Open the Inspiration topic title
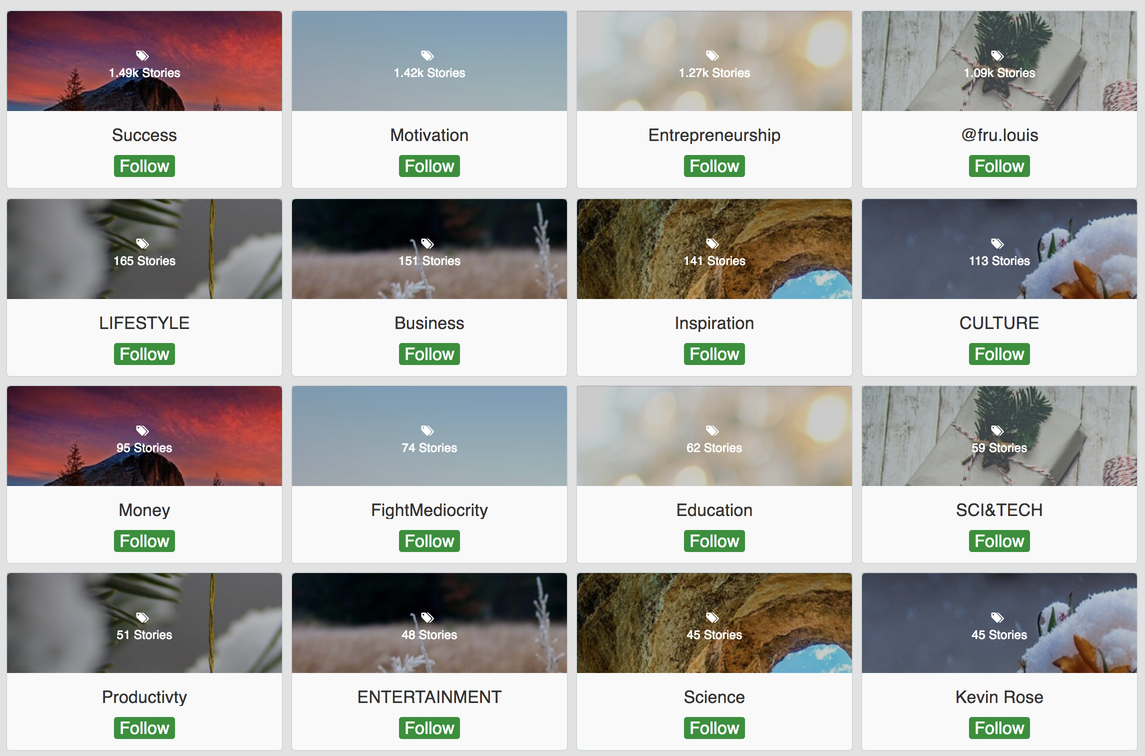This screenshot has width=1145, height=756. [714, 323]
